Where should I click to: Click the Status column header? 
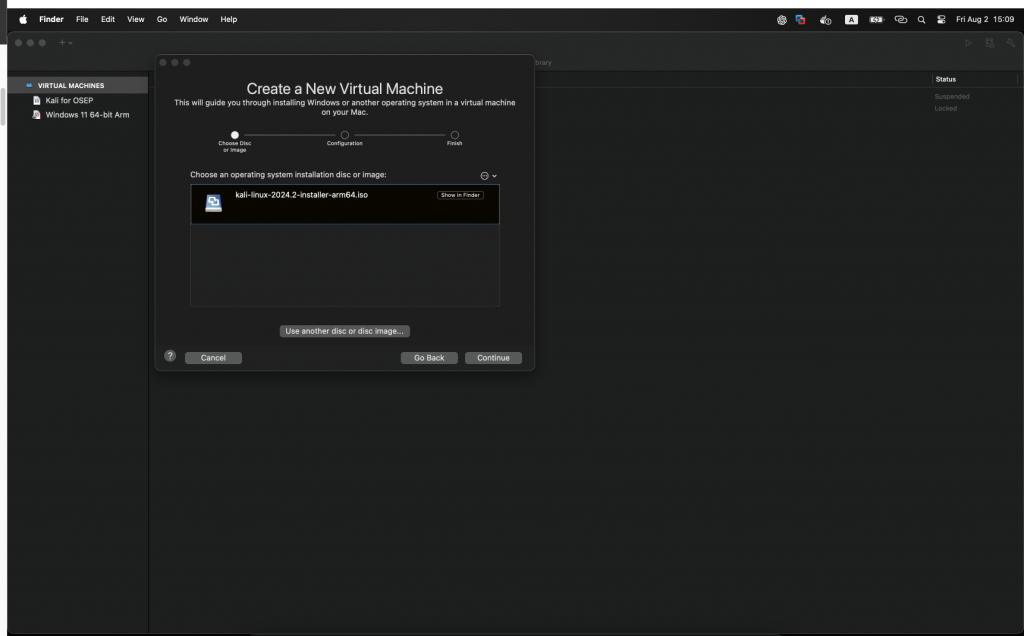946,79
